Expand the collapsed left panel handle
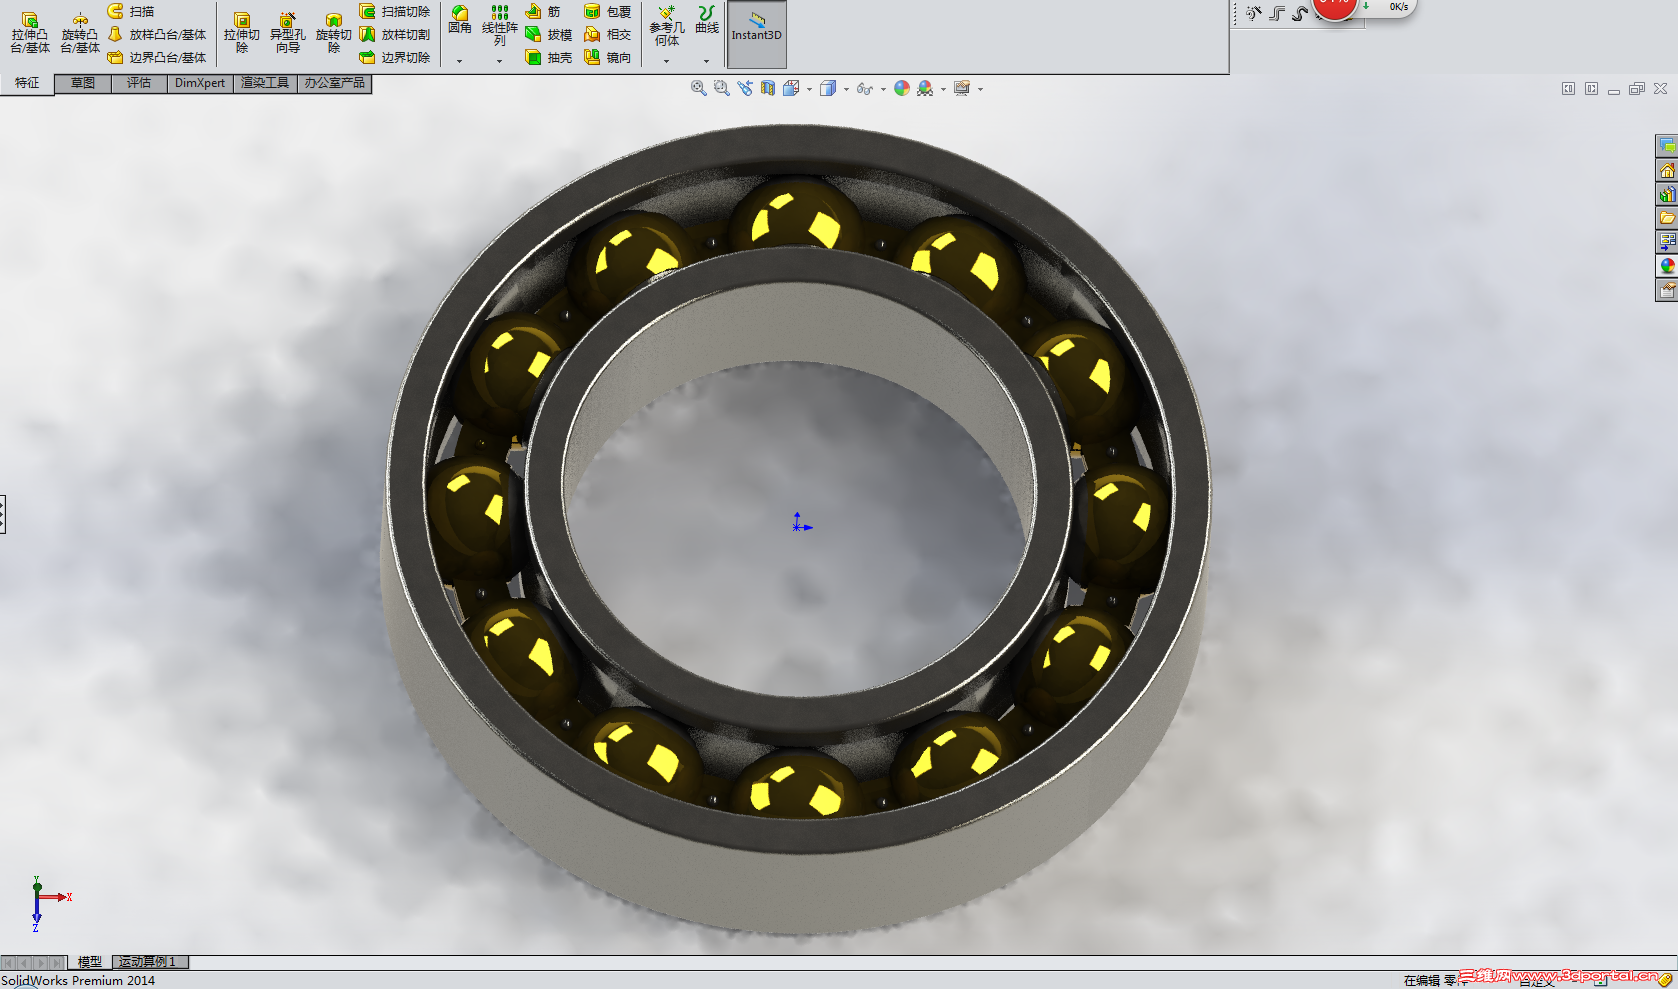 (x=3, y=514)
